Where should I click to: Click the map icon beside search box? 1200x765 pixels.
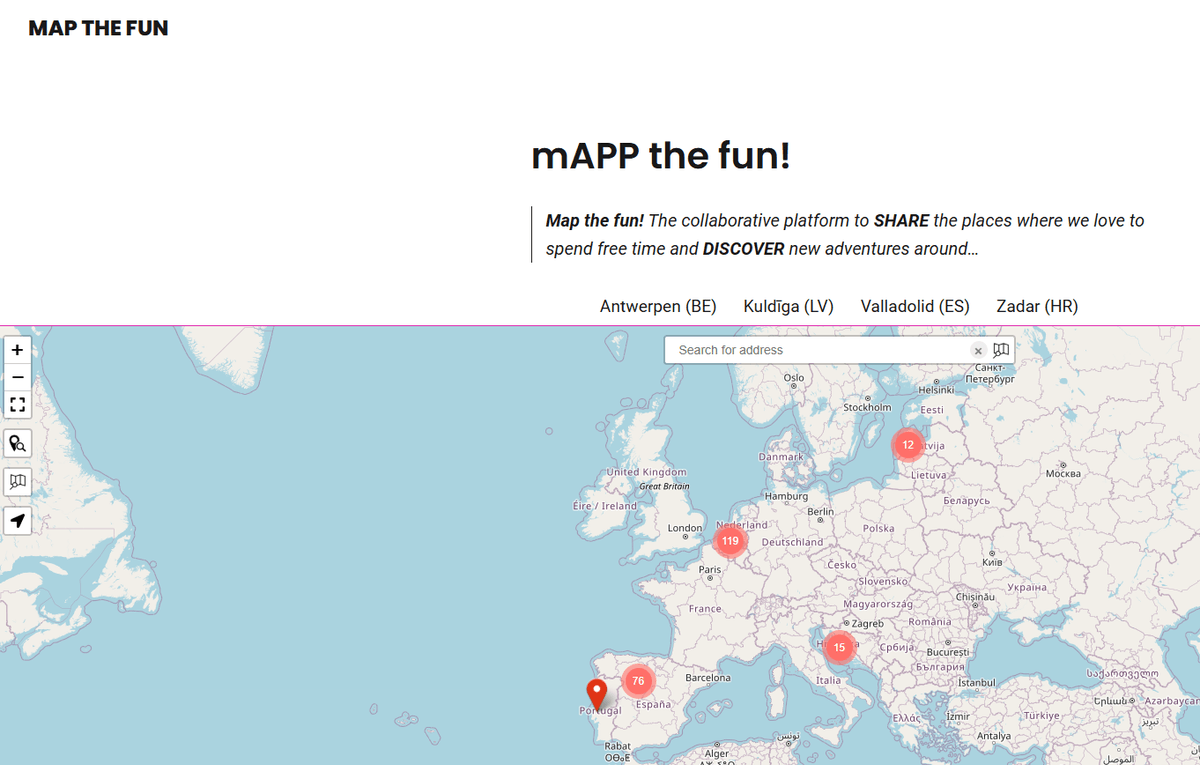(1001, 350)
